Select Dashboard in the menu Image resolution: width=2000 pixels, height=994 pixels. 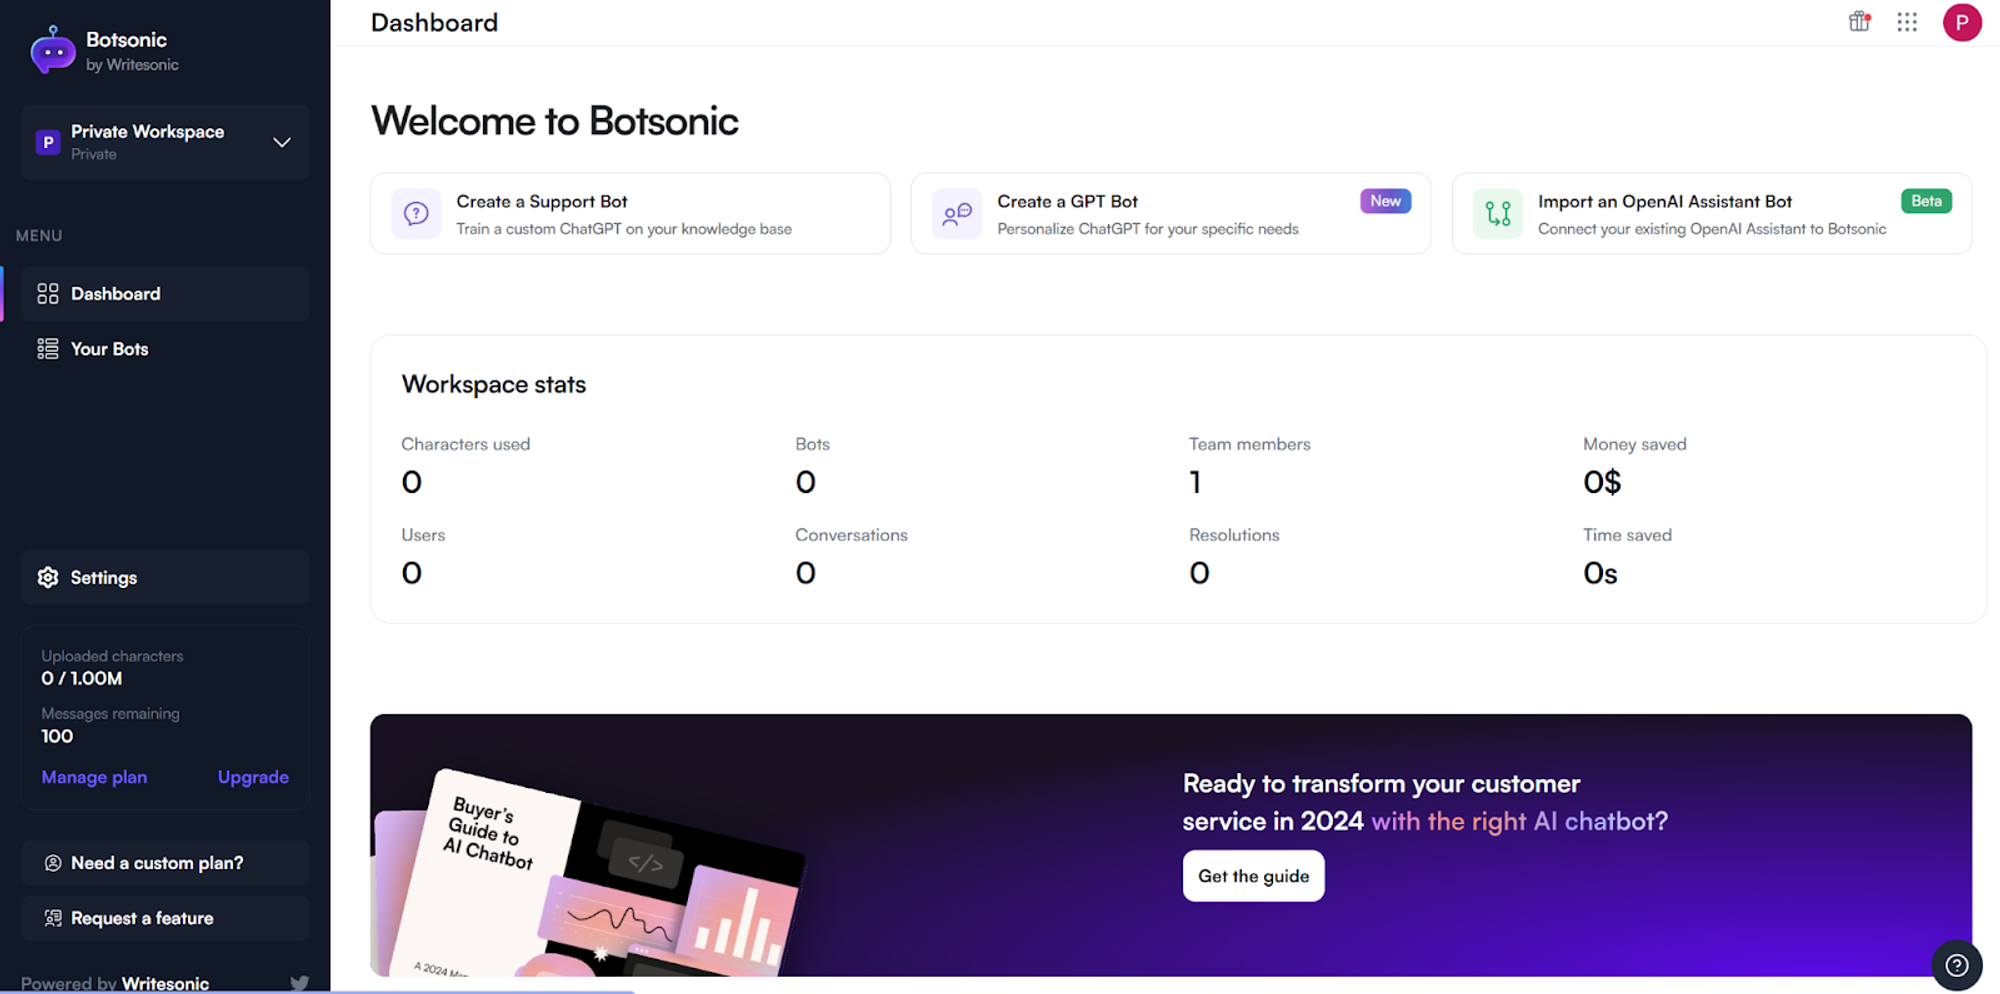pyautogui.click(x=116, y=293)
